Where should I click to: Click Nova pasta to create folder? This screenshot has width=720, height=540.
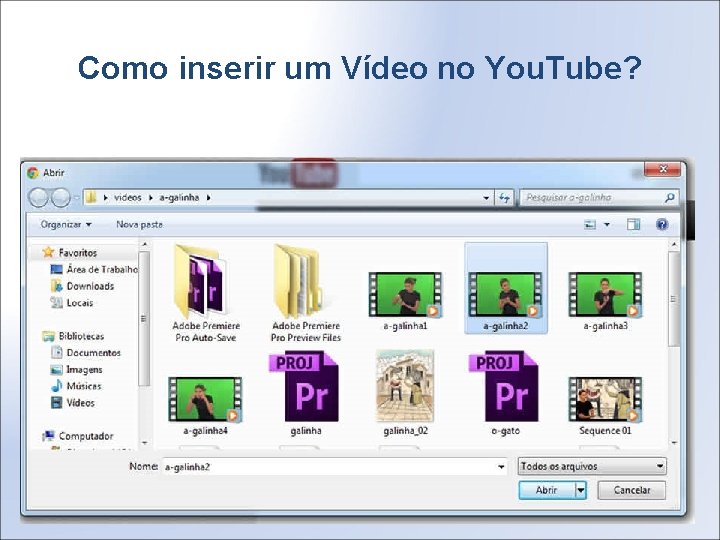[x=139, y=225]
